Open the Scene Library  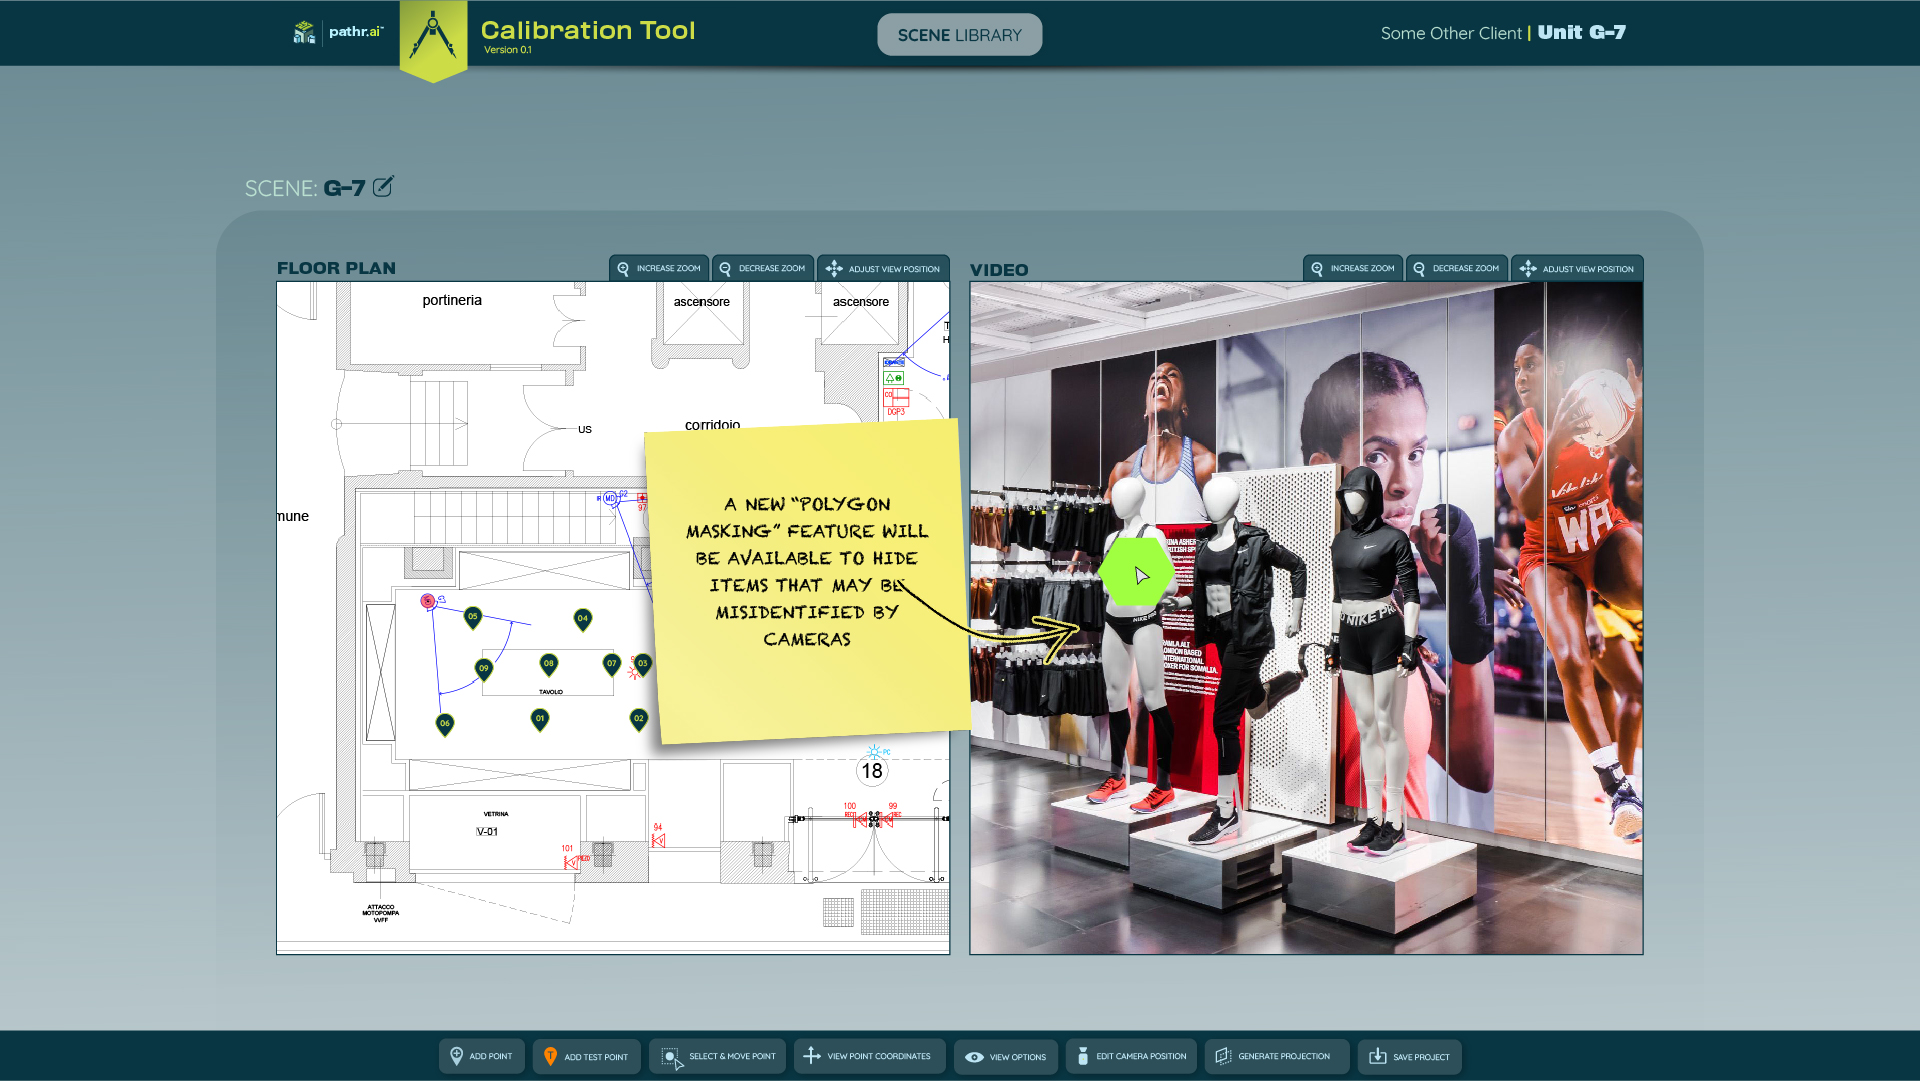coord(959,35)
